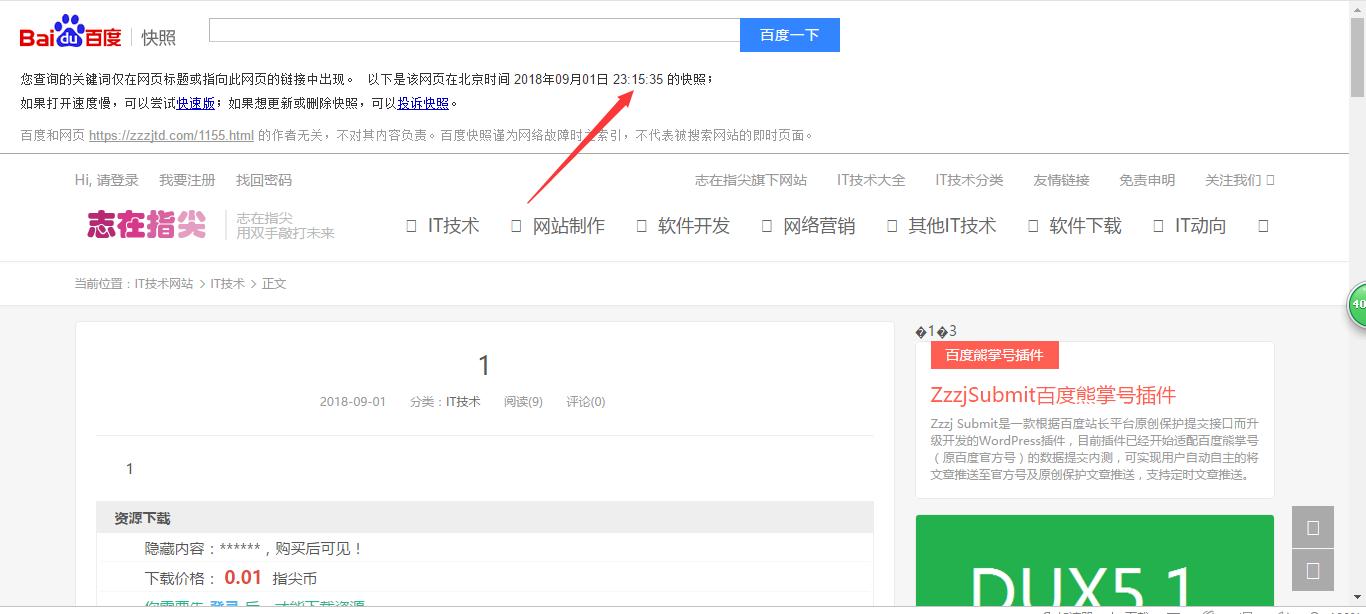
Task: Click the IT动向 menu icon
Action: click(1159, 226)
